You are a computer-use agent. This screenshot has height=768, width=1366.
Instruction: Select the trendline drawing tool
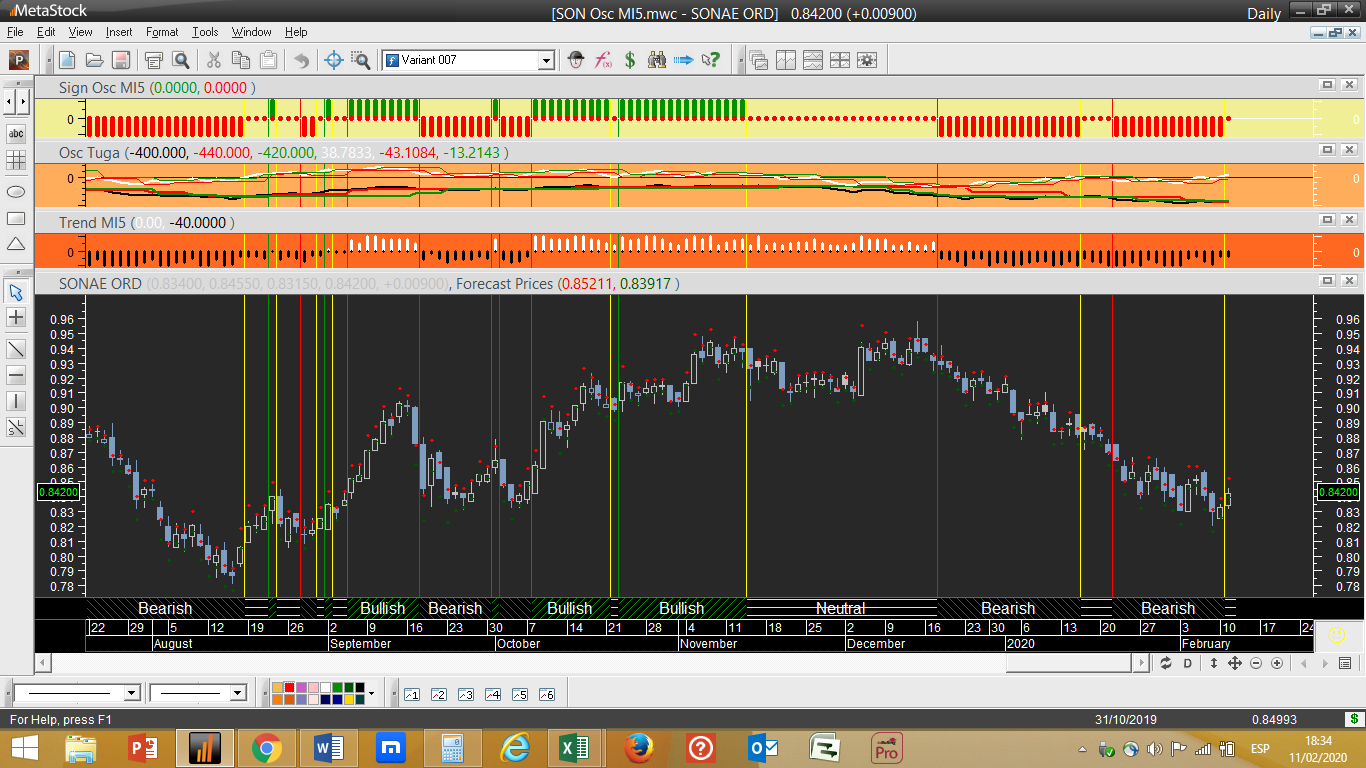tap(16, 348)
